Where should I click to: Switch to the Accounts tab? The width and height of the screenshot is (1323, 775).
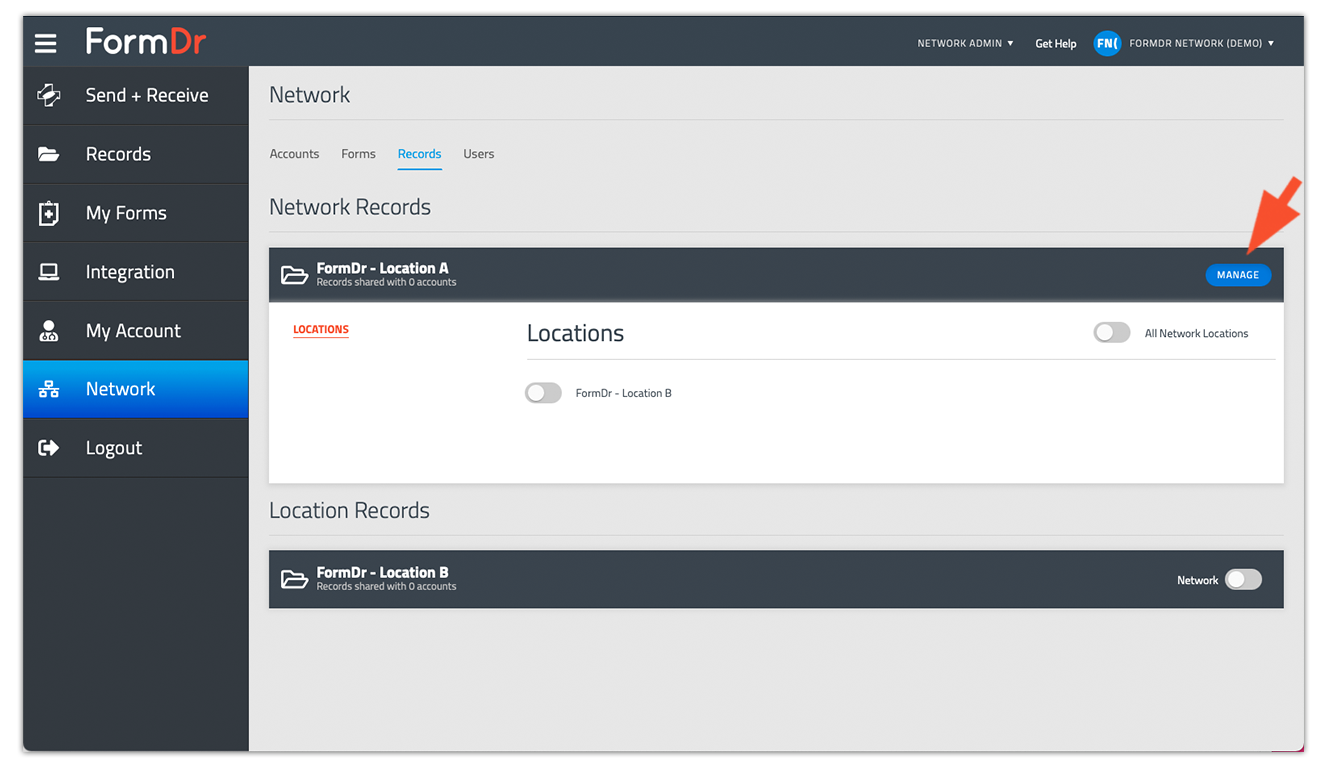point(294,154)
